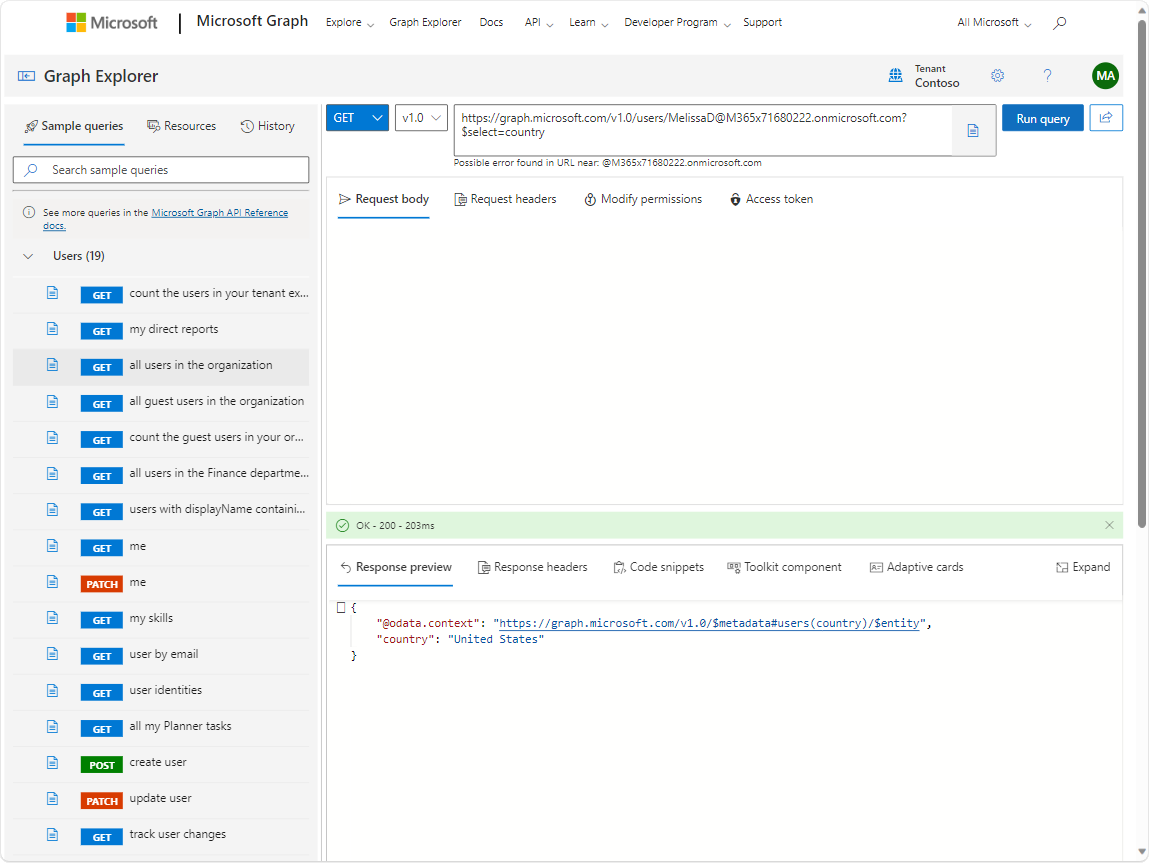The image size is (1149, 863).
Task: Expand the API menu in the top navigation
Action: (x=539, y=23)
